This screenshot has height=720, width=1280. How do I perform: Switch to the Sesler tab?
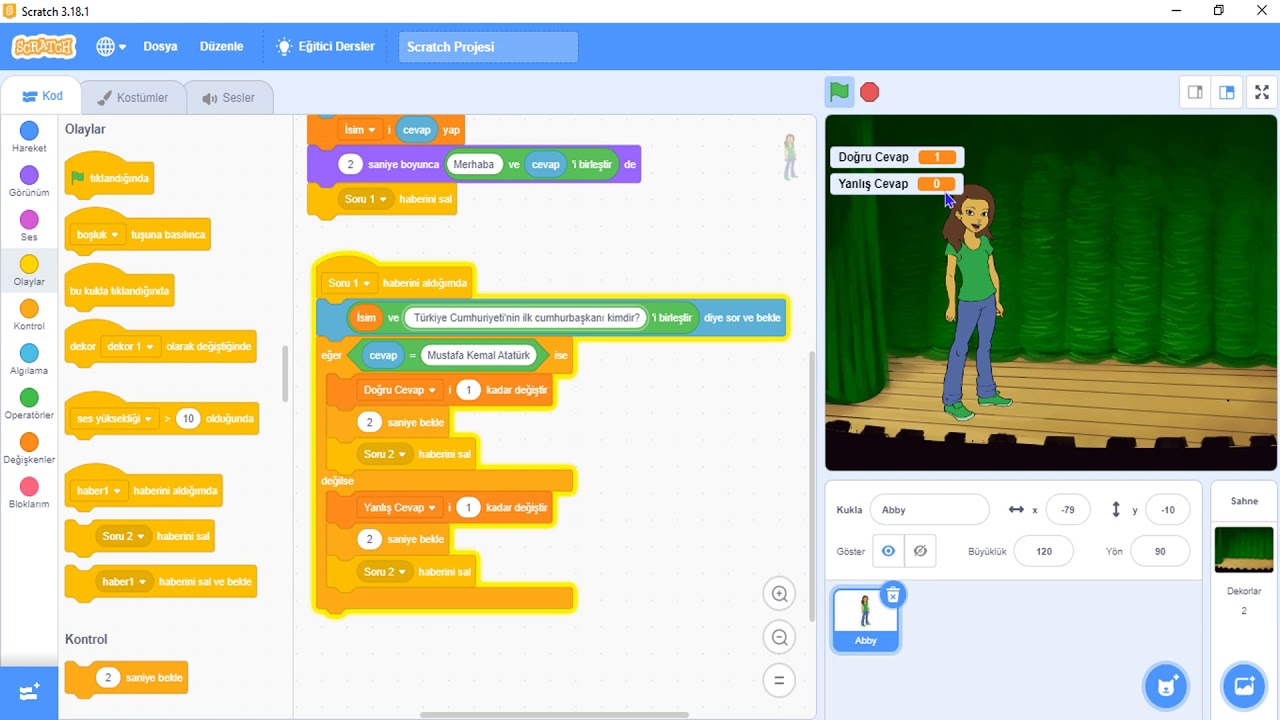(x=228, y=98)
